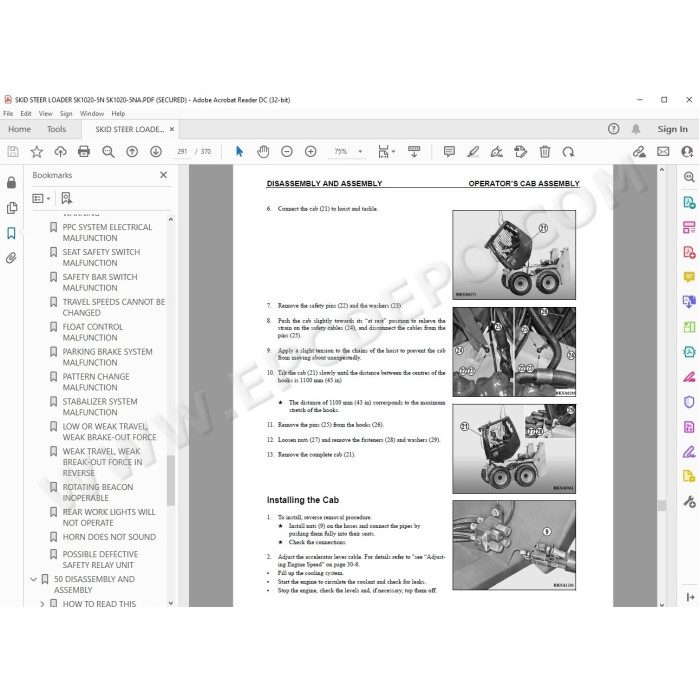
Task: Open the page thumbnails panel icon
Action: click(x=12, y=208)
